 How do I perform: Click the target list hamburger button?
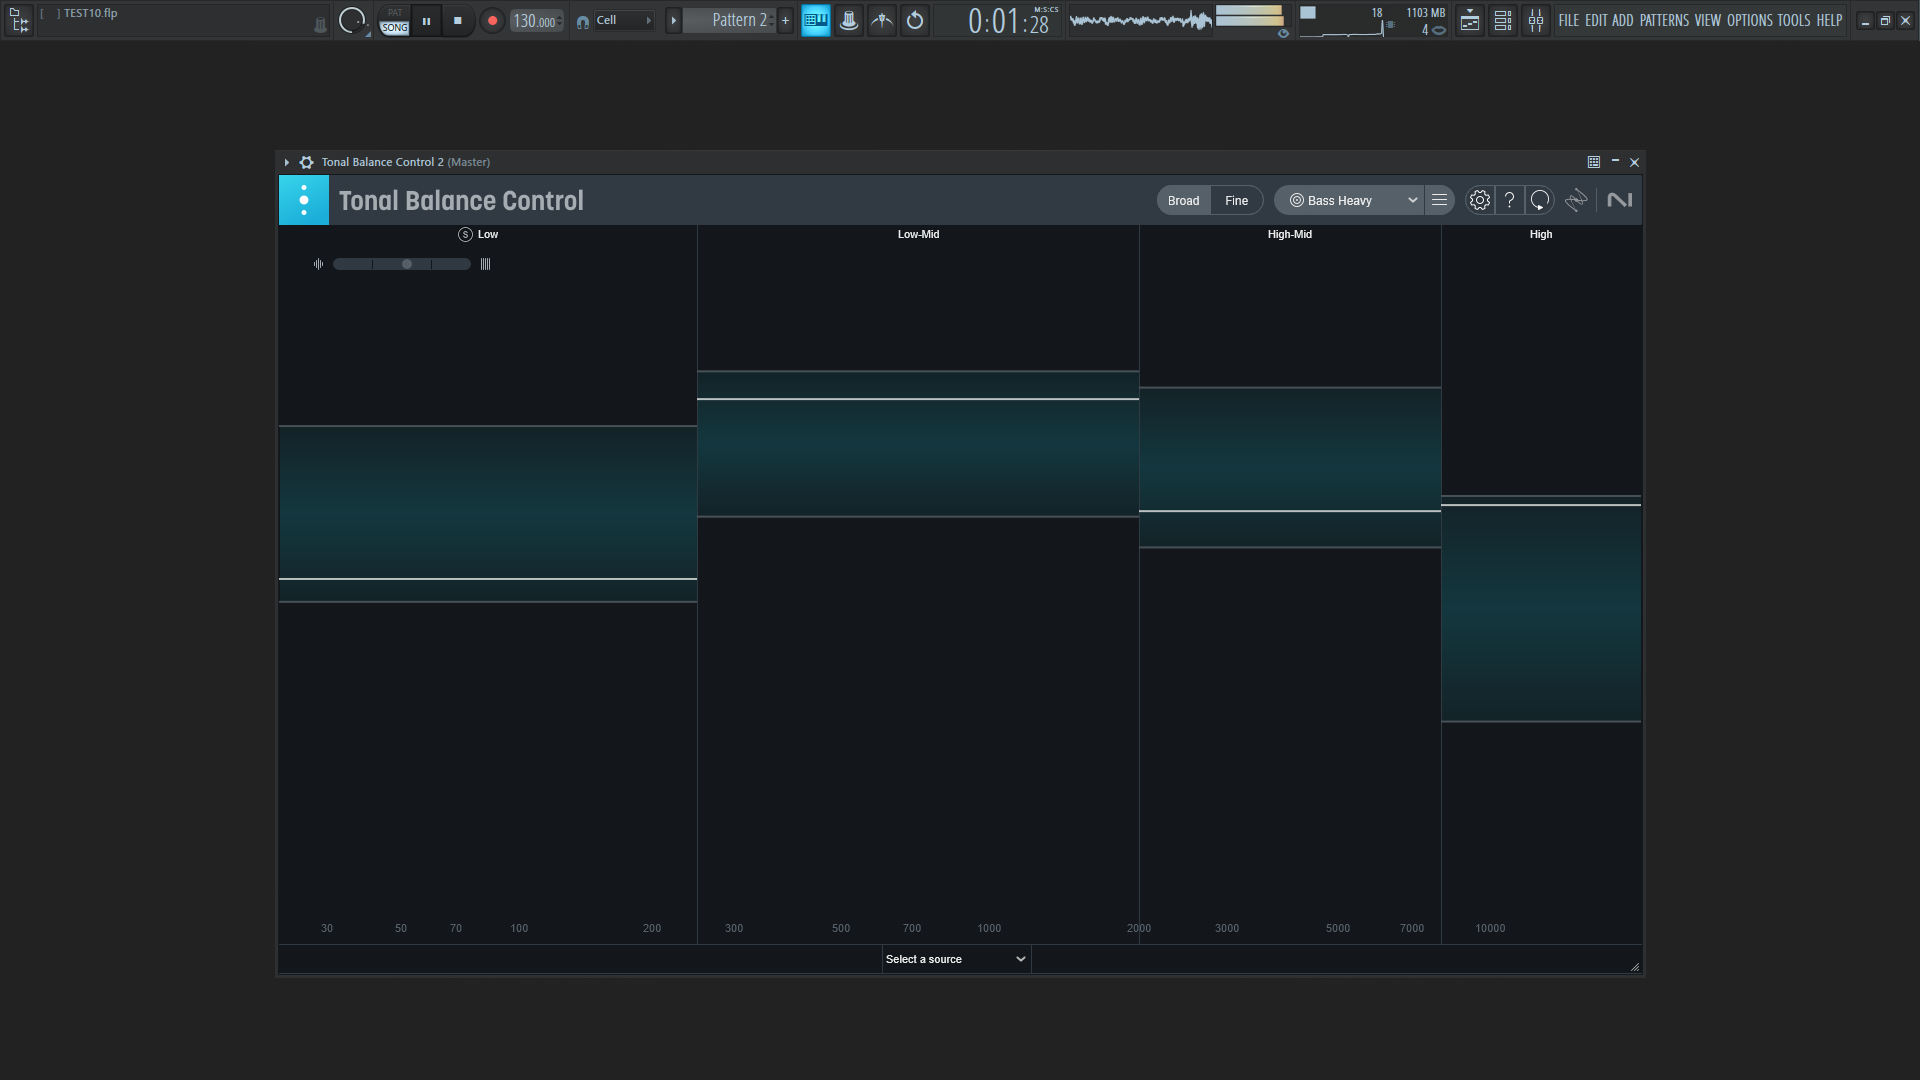click(1439, 200)
